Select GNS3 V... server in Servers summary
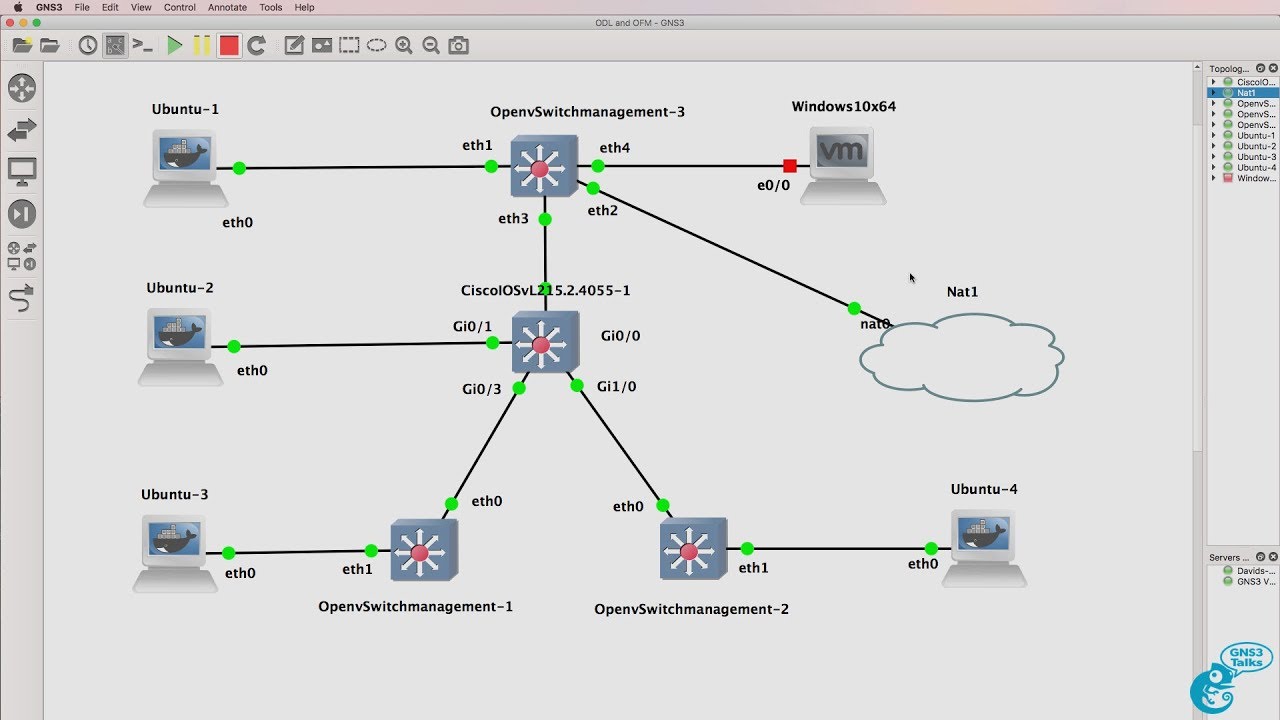This screenshot has height=720, width=1280. pyautogui.click(x=1243, y=581)
